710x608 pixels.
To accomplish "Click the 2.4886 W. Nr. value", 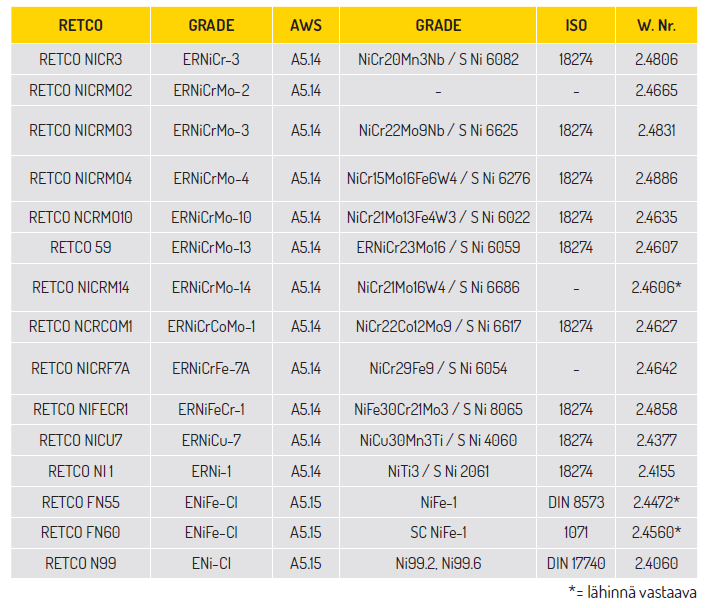I will [x=656, y=178].
